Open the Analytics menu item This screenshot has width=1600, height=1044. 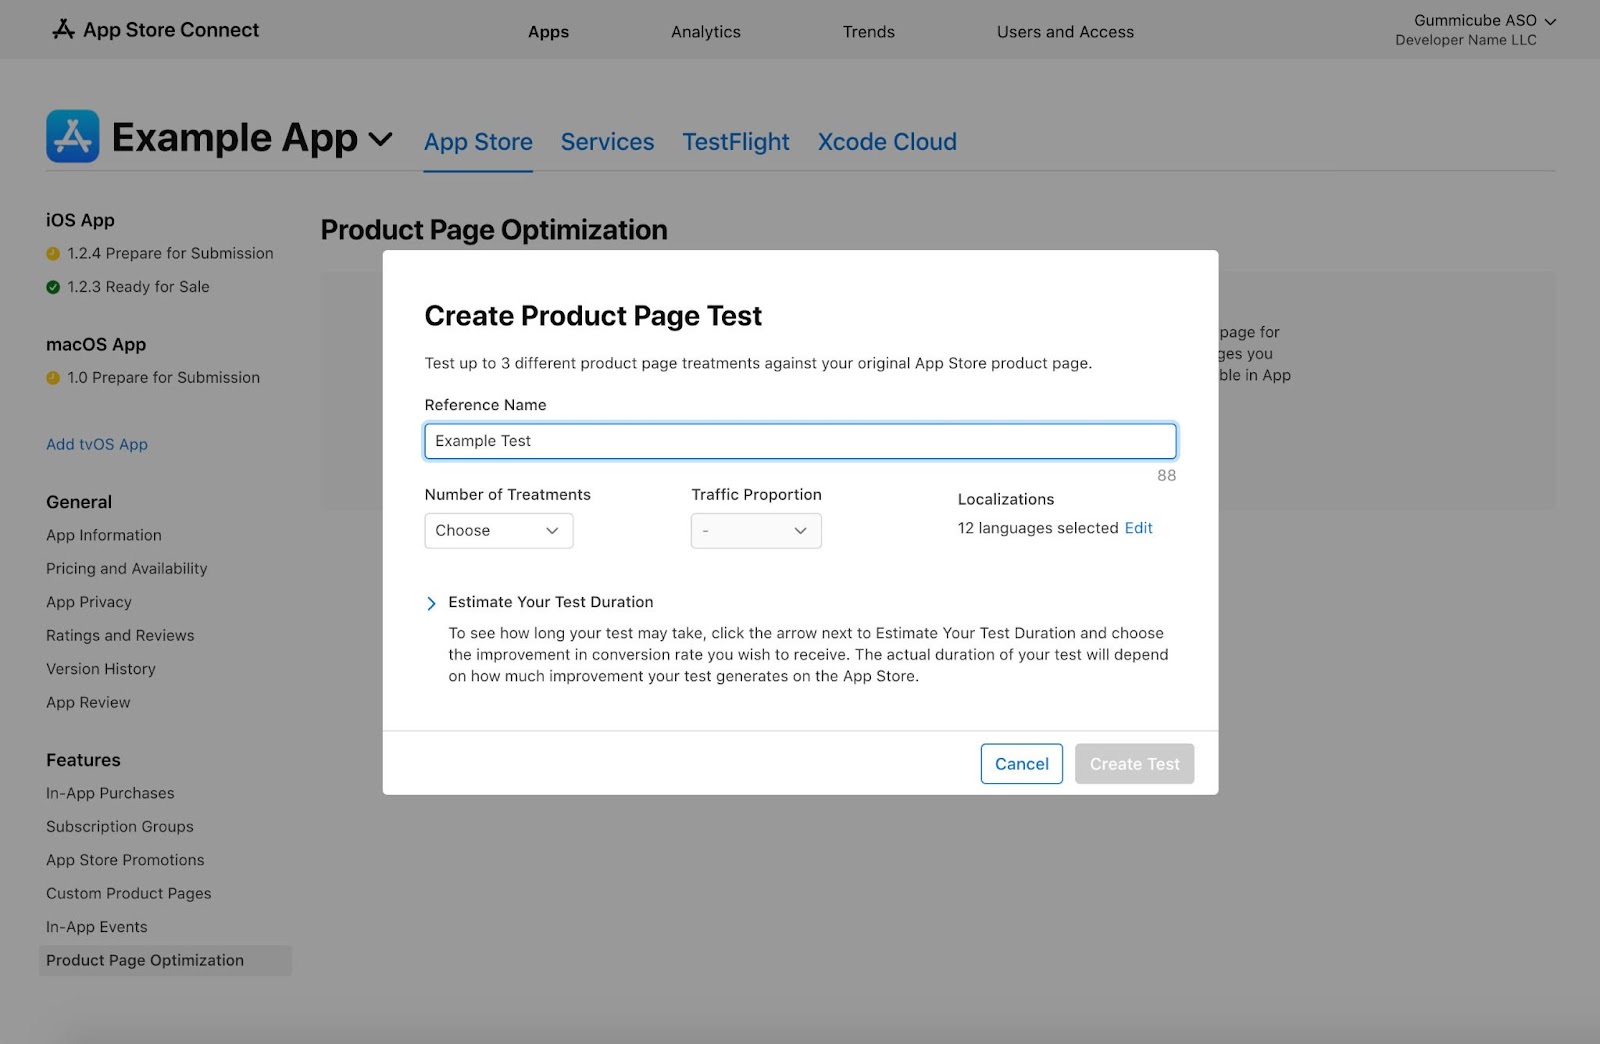pos(705,32)
